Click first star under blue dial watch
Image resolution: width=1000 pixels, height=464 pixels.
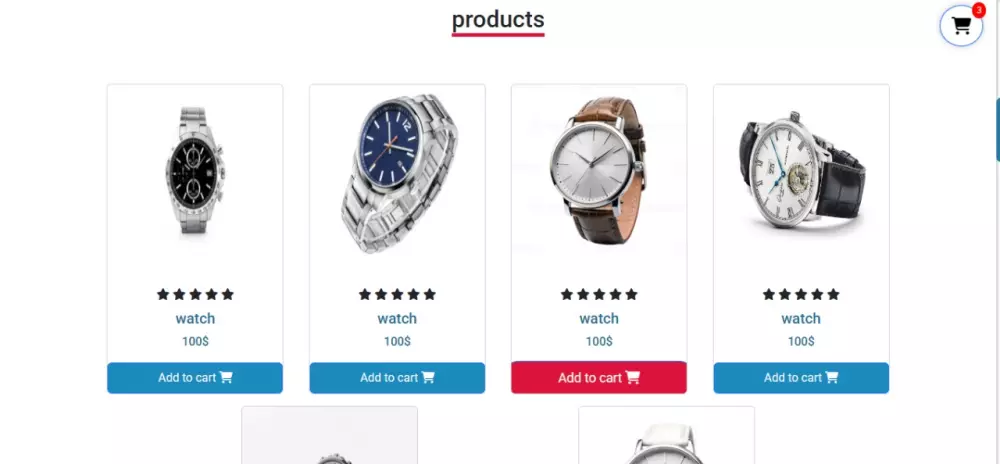[x=365, y=294]
